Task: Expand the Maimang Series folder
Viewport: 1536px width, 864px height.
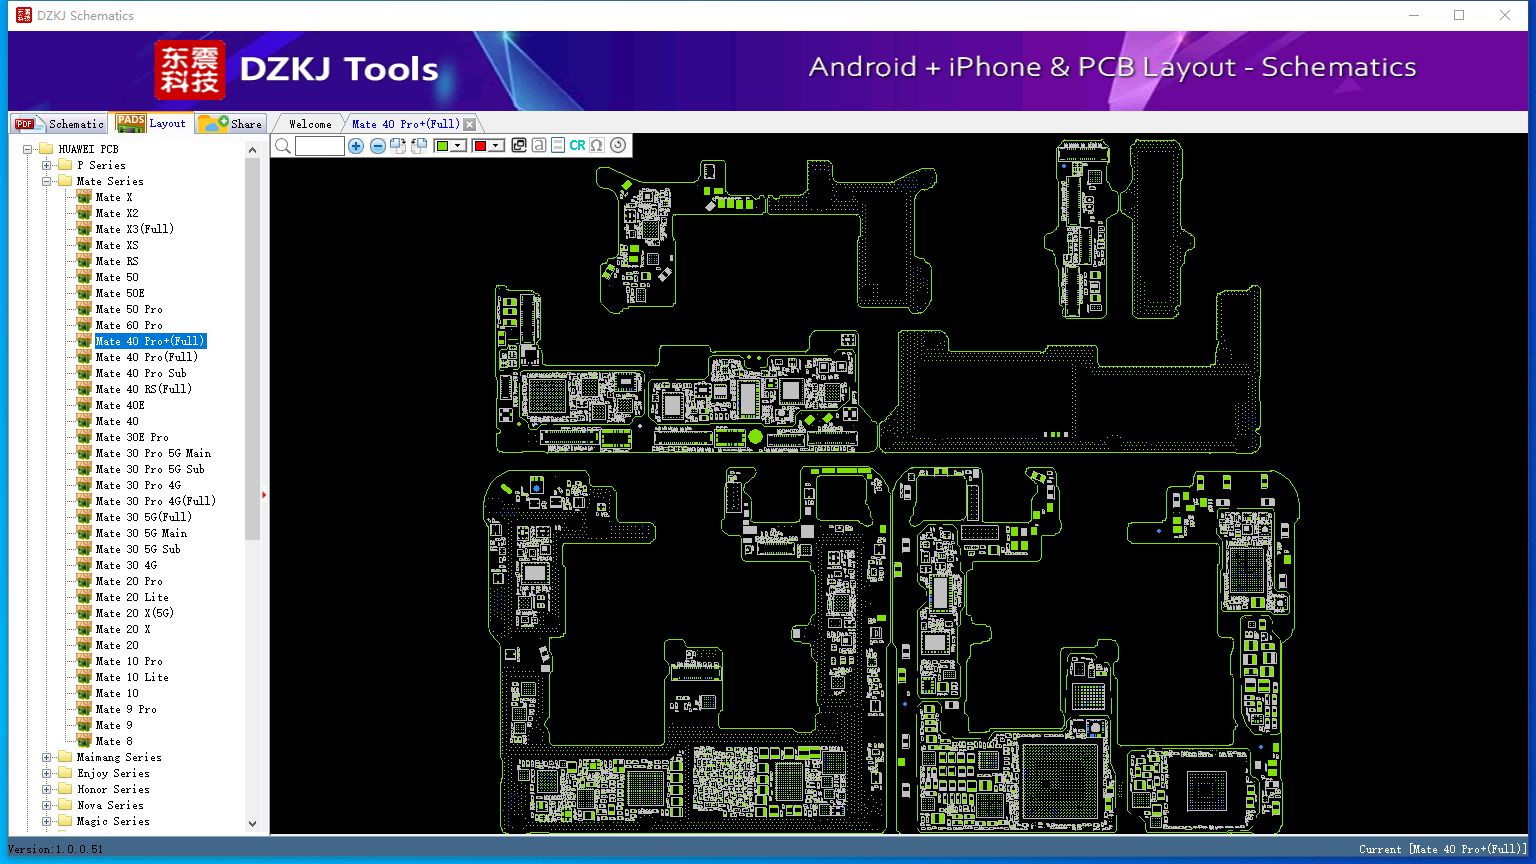Action: [x=47, y=757]
